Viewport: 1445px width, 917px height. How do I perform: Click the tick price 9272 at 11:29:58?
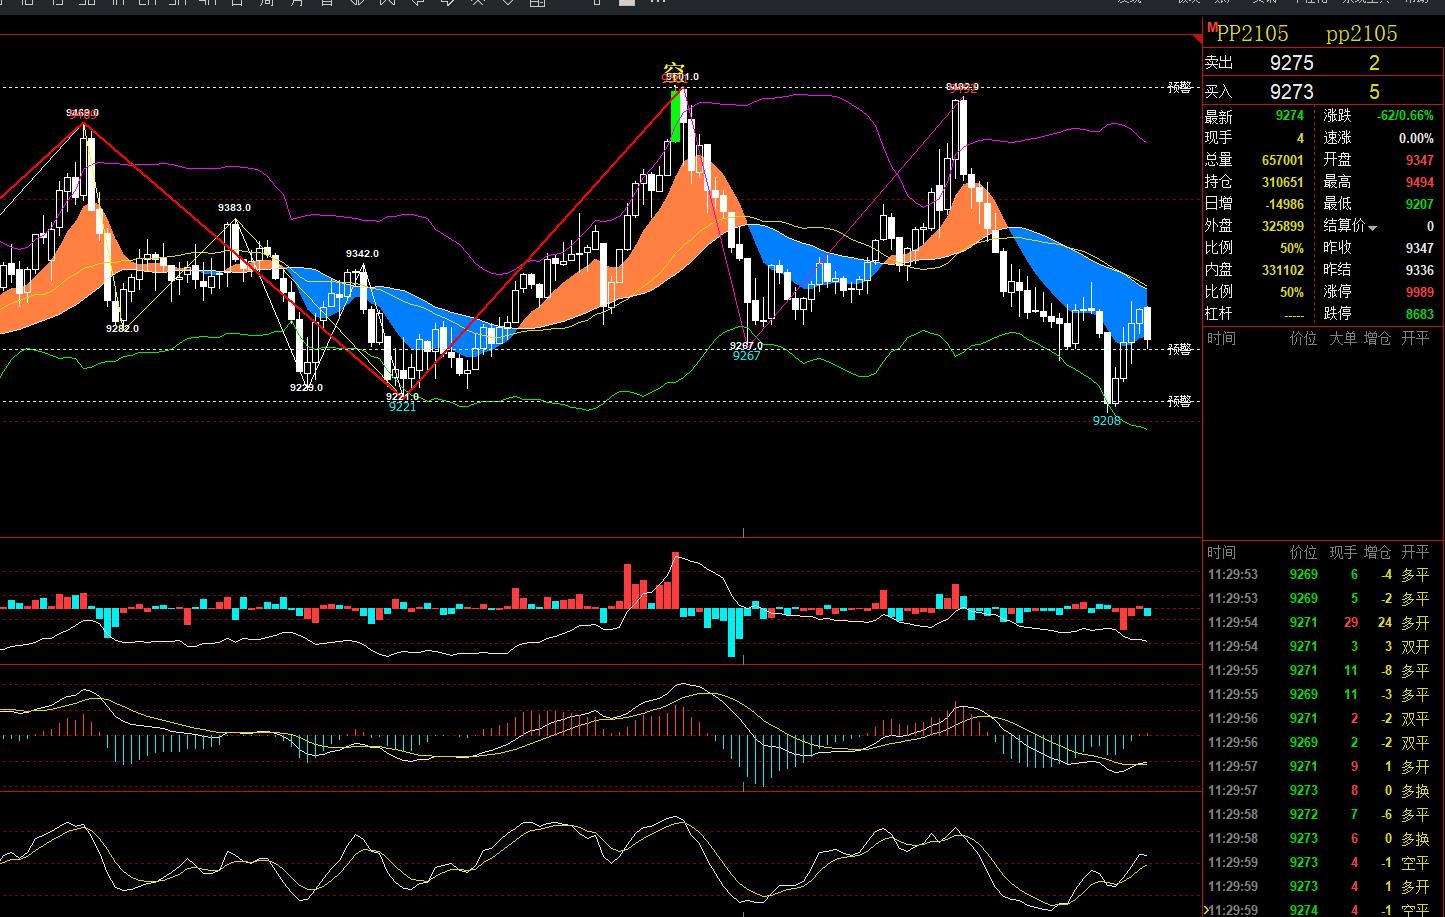click(x=1303, y=814)
